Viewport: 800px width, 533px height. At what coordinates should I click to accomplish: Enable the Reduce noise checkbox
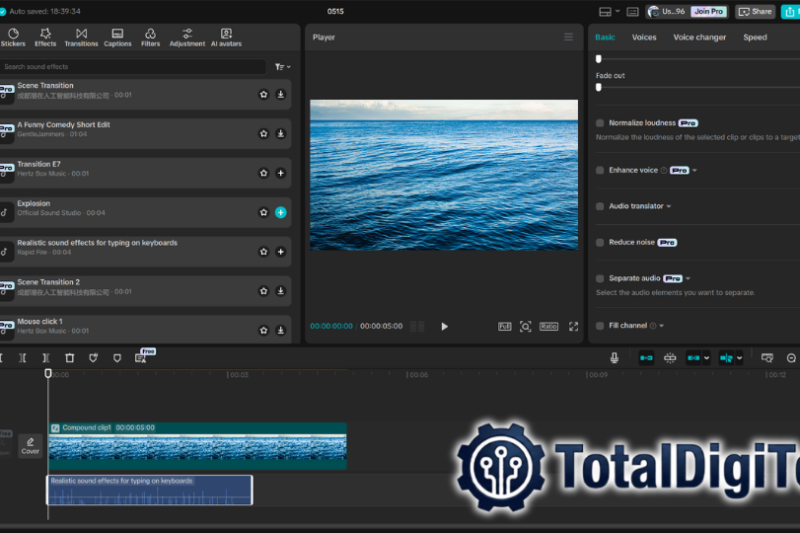pyautogui.click(x=600, y=242)
